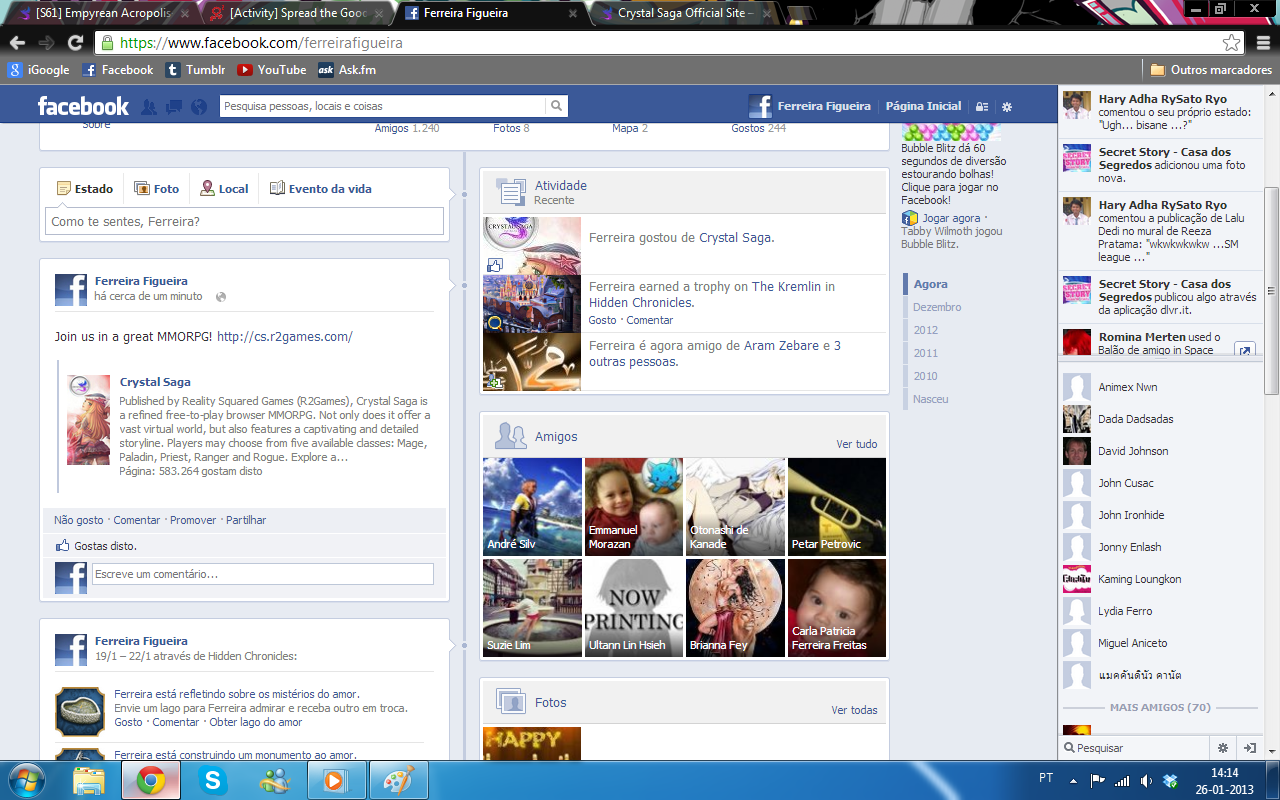Viewport: 1280px width, 800px height.
Task: Unlike the Crystal Saga post via Não gosto
Action: (x=78, y=520)
